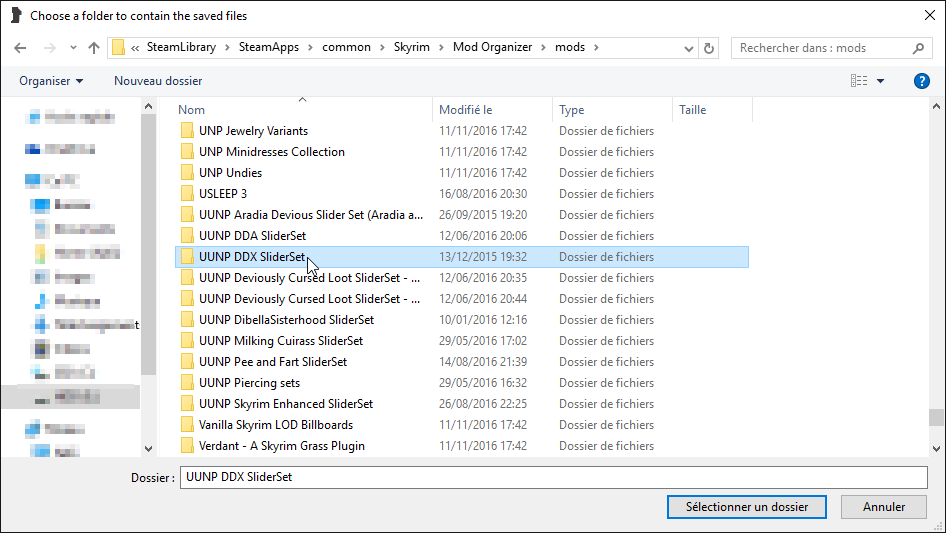Select UUNP DibellaSisterhood SliderSet folder
The image size is (946, 533).
[462, 320]
